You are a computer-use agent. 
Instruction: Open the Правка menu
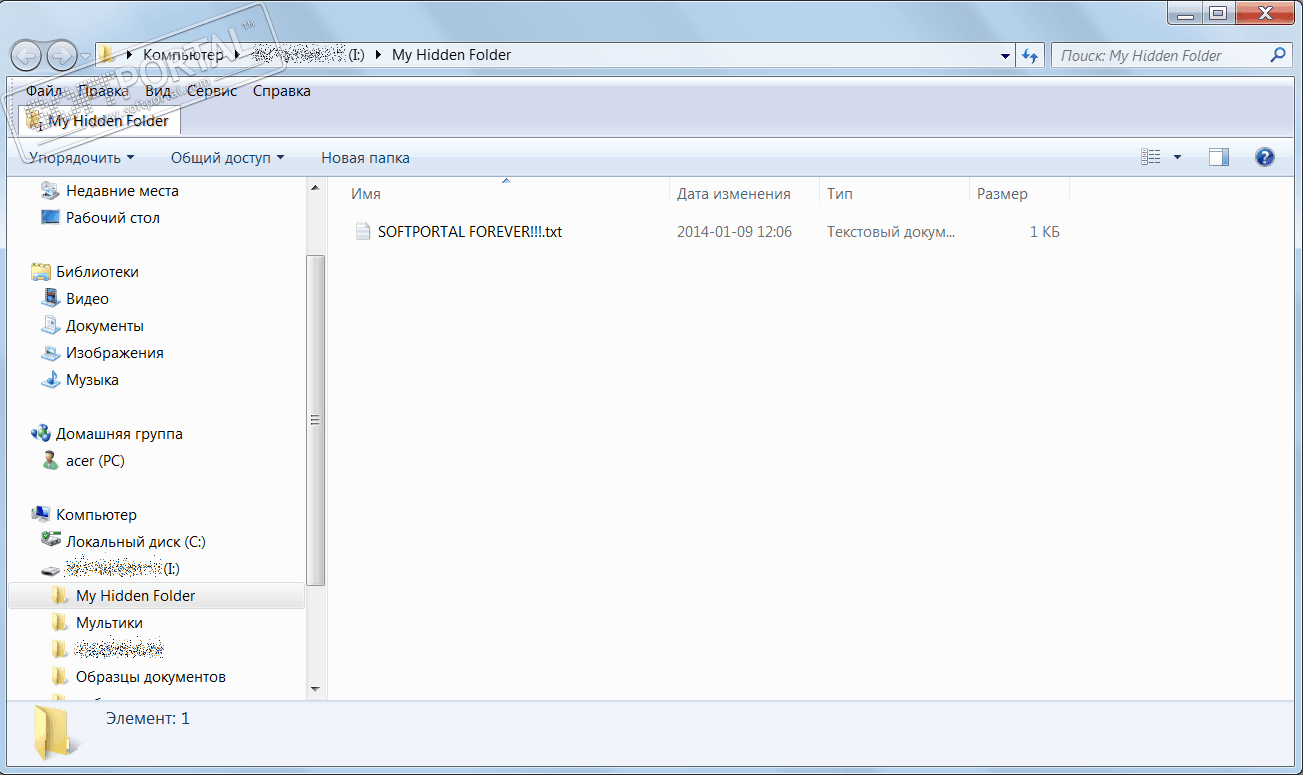click(103, 91)
